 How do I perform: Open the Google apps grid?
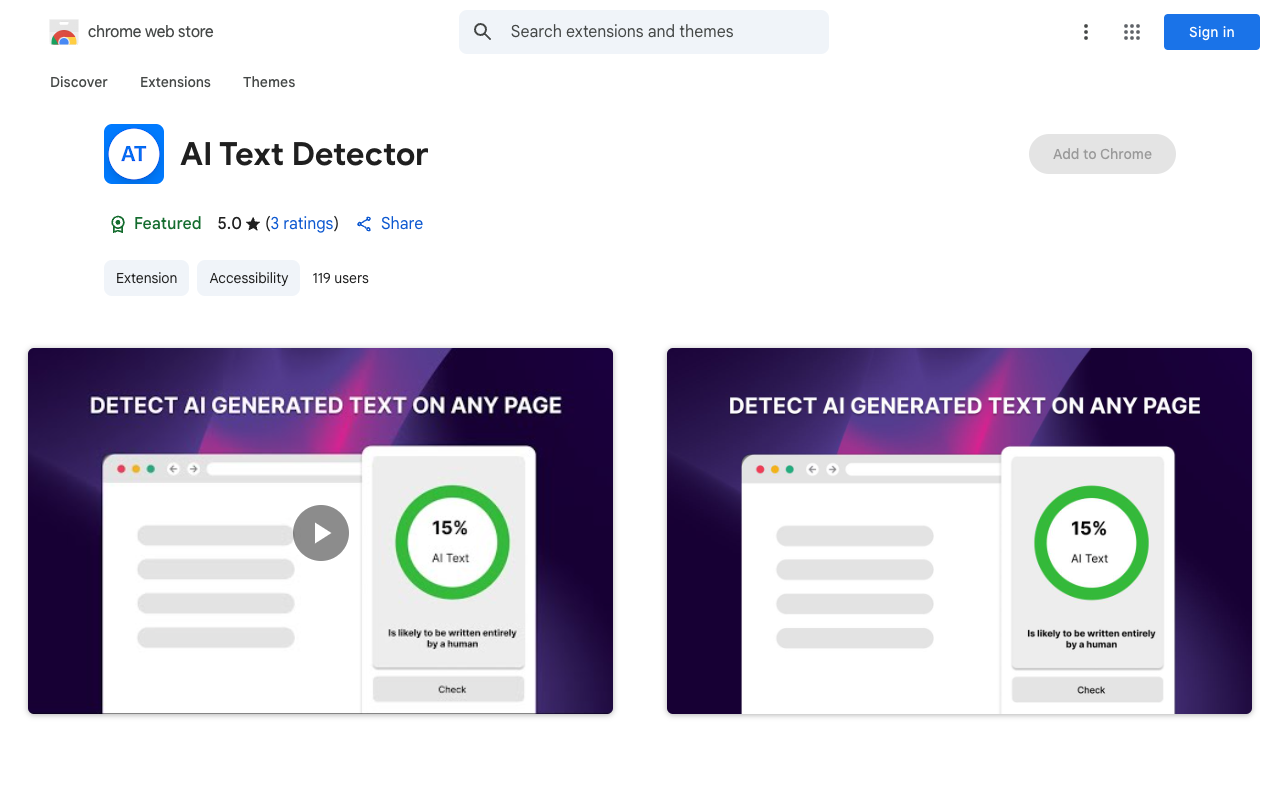[x=1132, y=32]
